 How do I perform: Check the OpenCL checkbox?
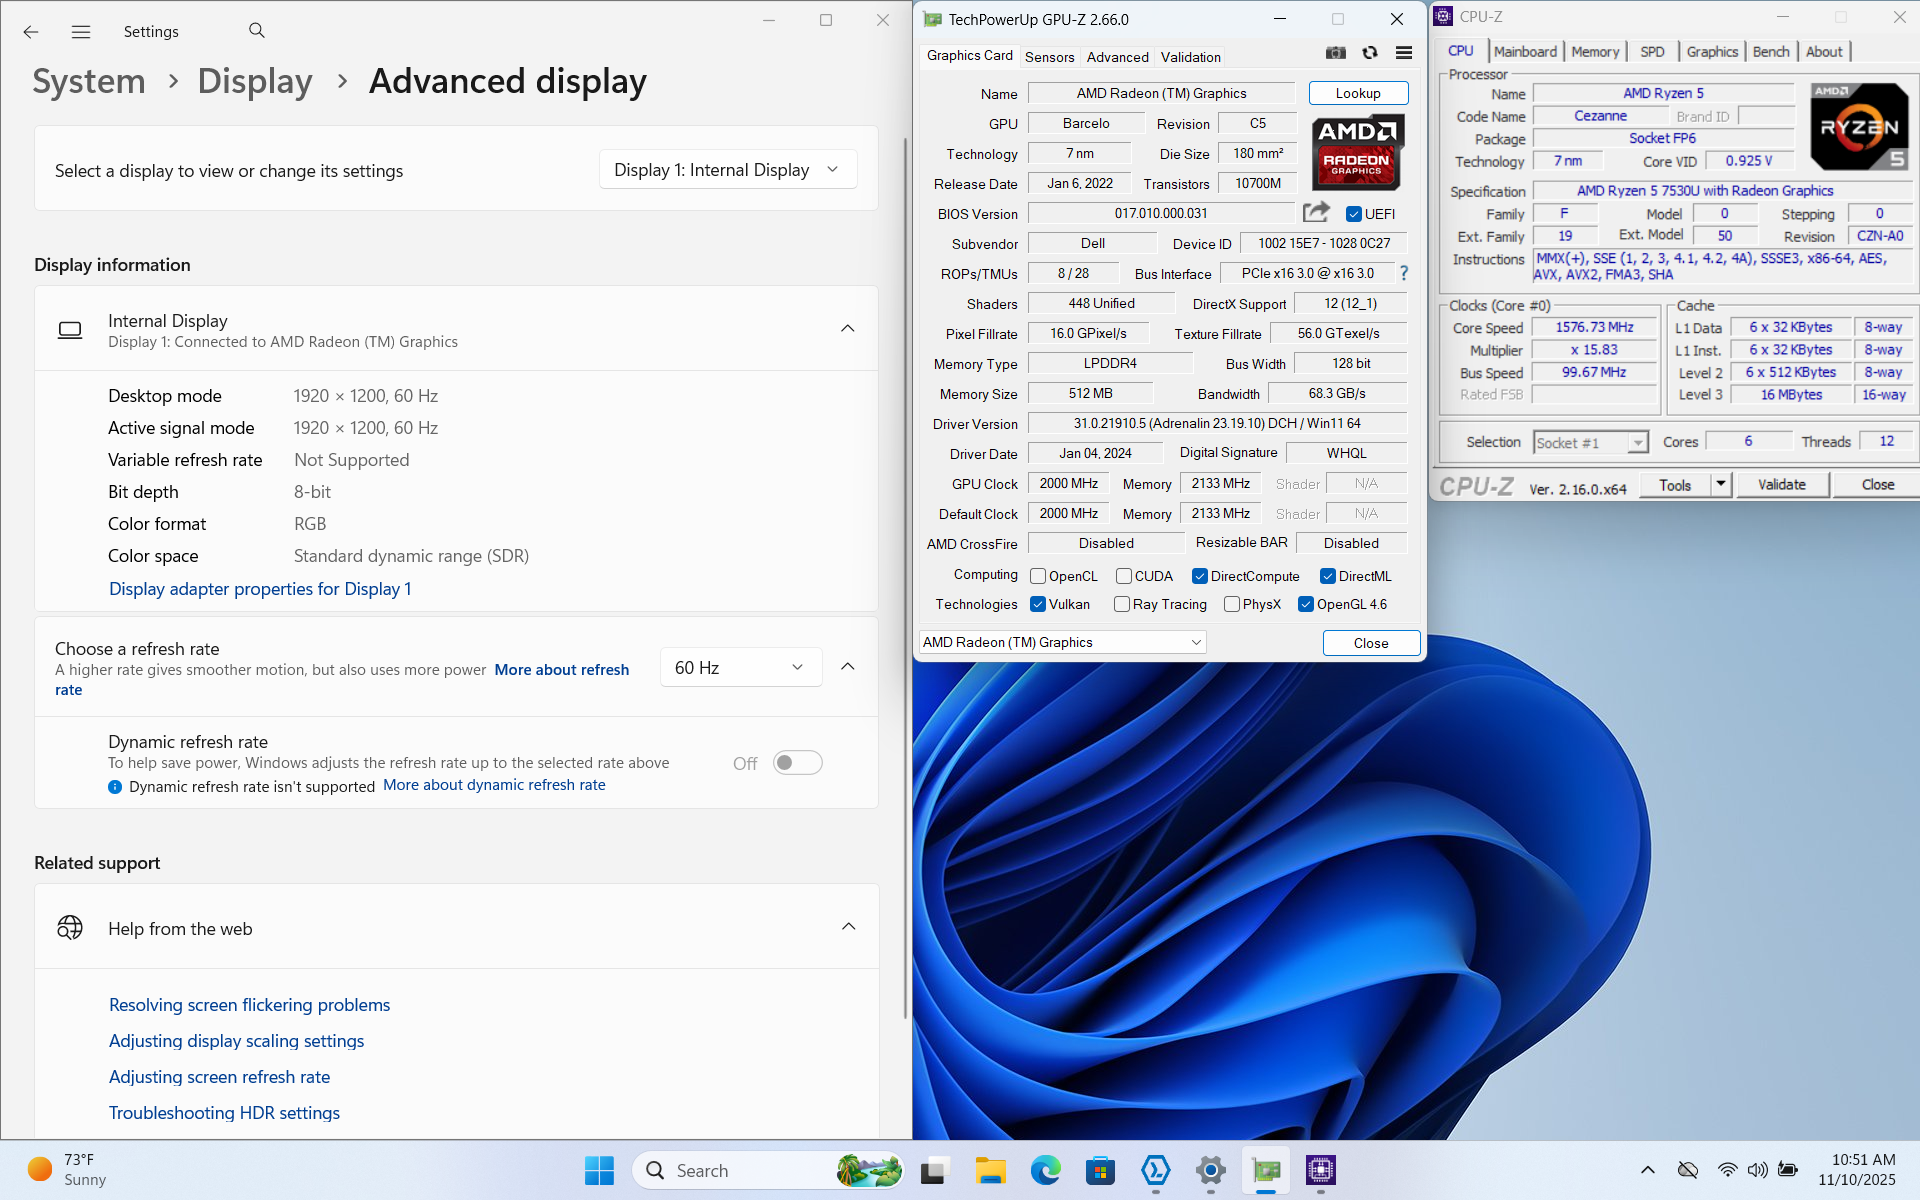coord(1038,576)
